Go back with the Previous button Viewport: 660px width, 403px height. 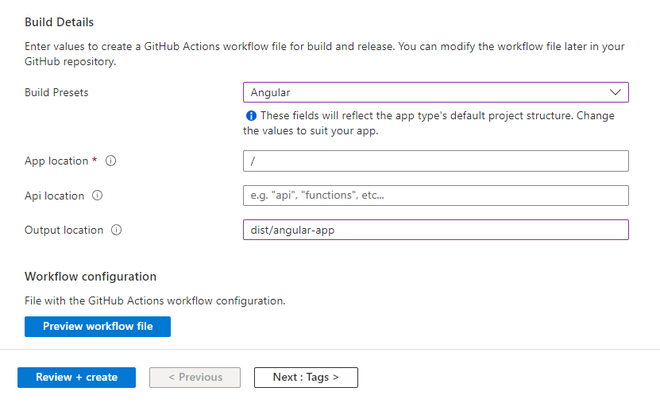[195, 377]
